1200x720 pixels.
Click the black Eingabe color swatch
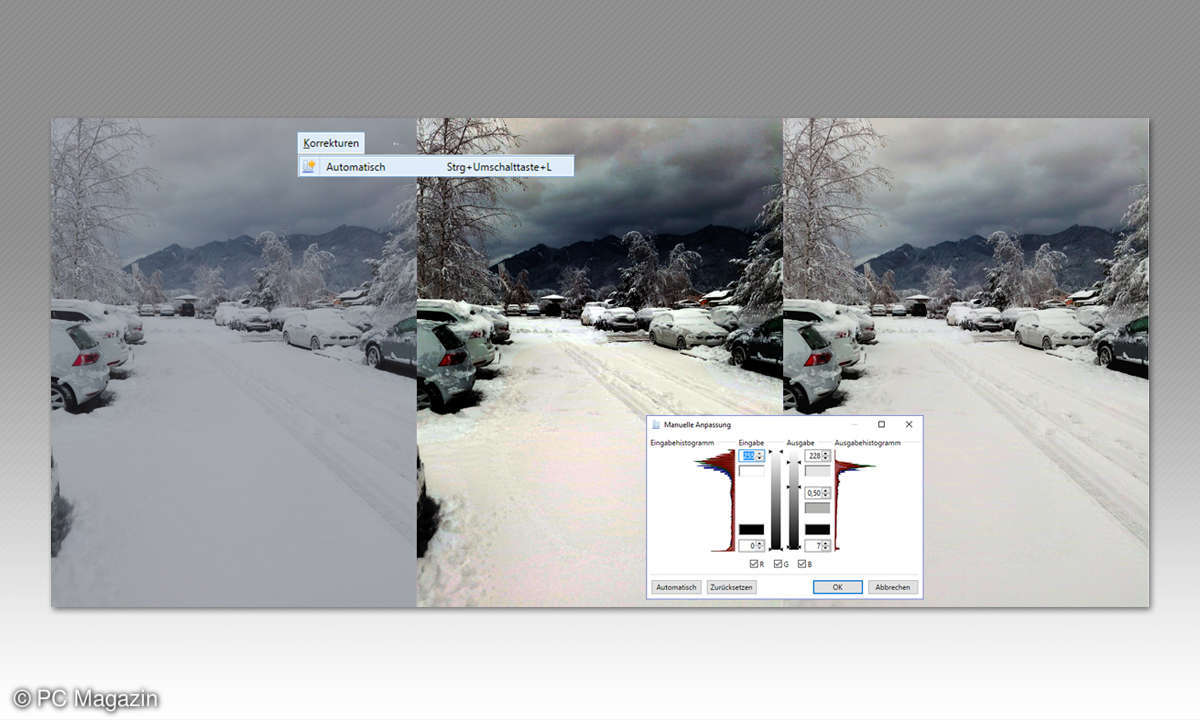tap(751, 529)
